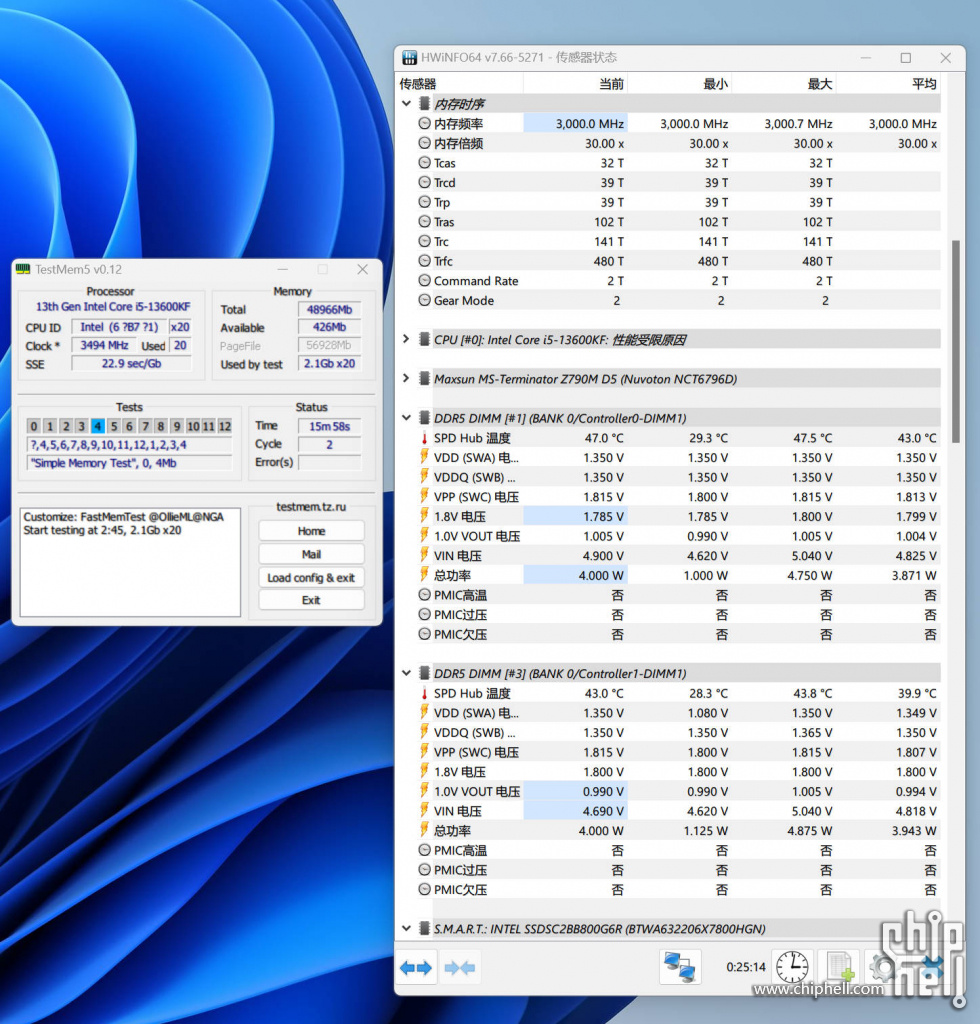Click the 平均 column header
980x1024 pixels.
click(889, 84)
